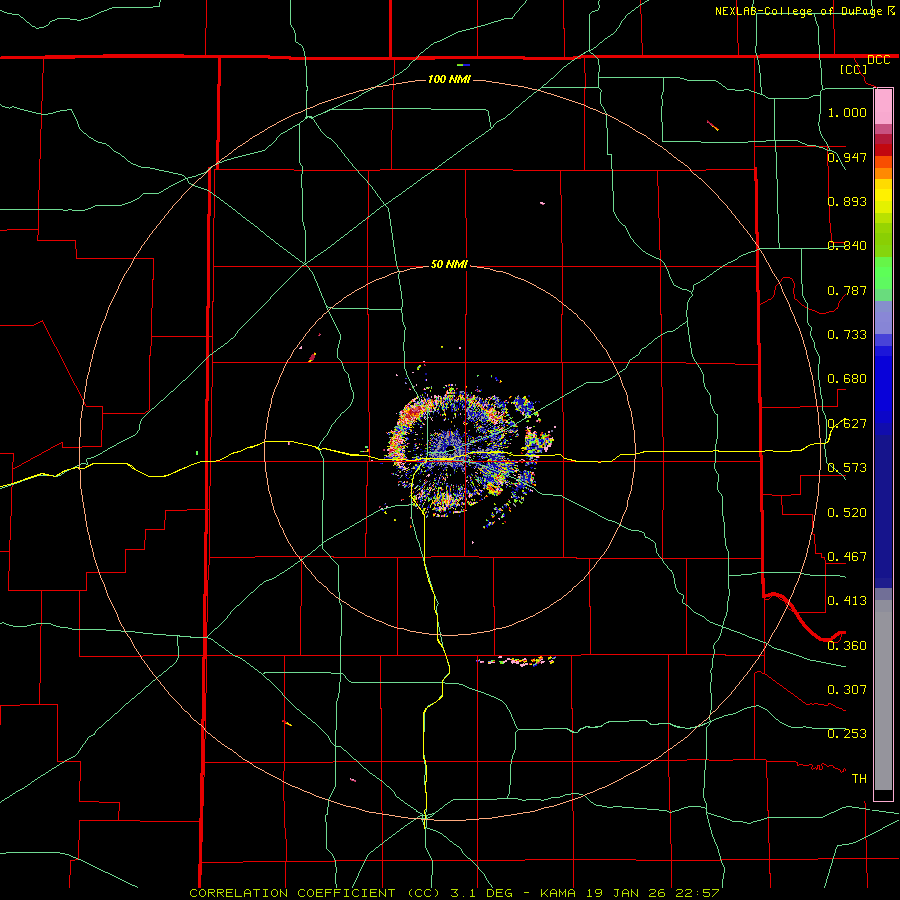Click the TH threshold label
The image size is (900, 900).
859,779
